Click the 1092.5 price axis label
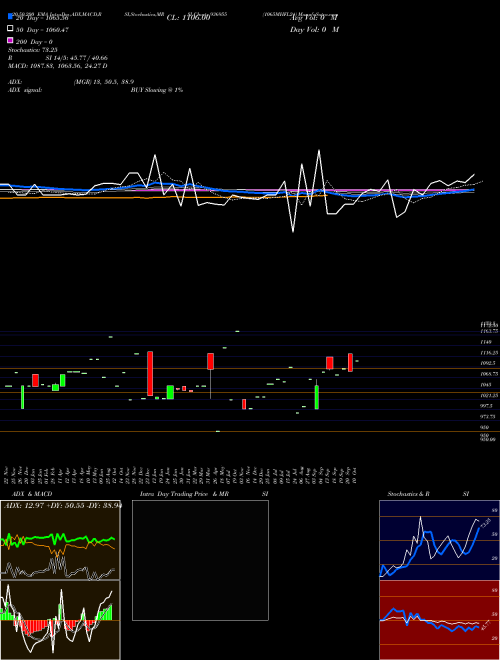Image resolution: width=500 pixels, height=660 pixels. tap(488, 363)
